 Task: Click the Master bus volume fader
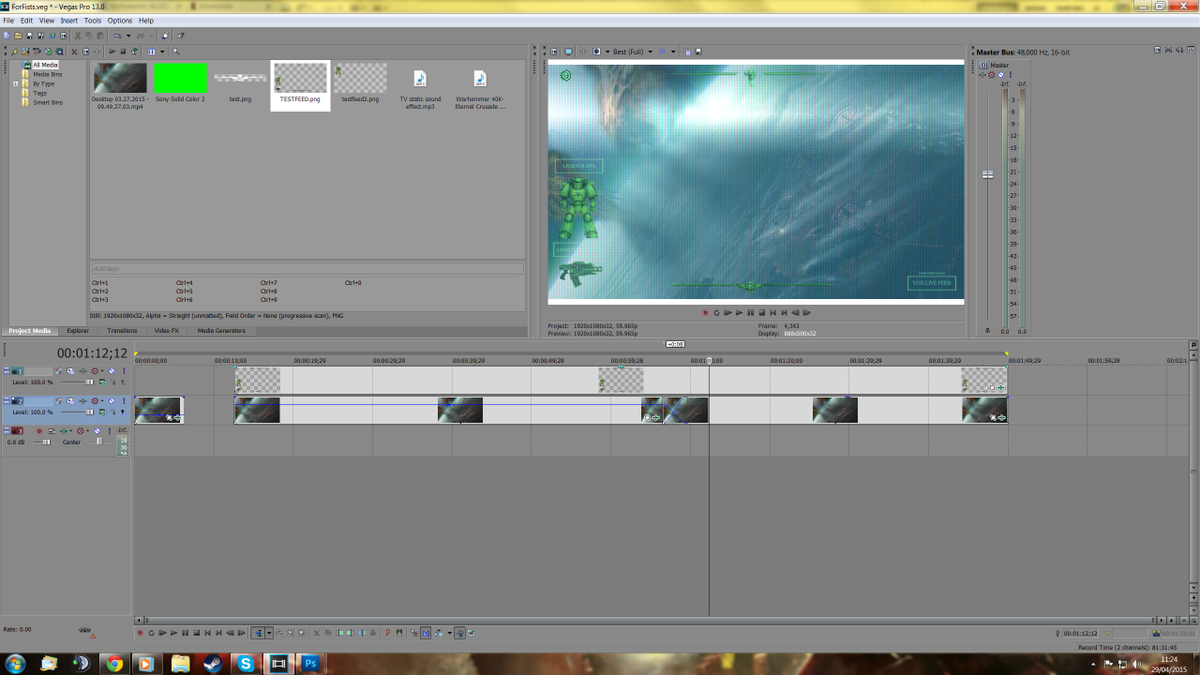988,174
